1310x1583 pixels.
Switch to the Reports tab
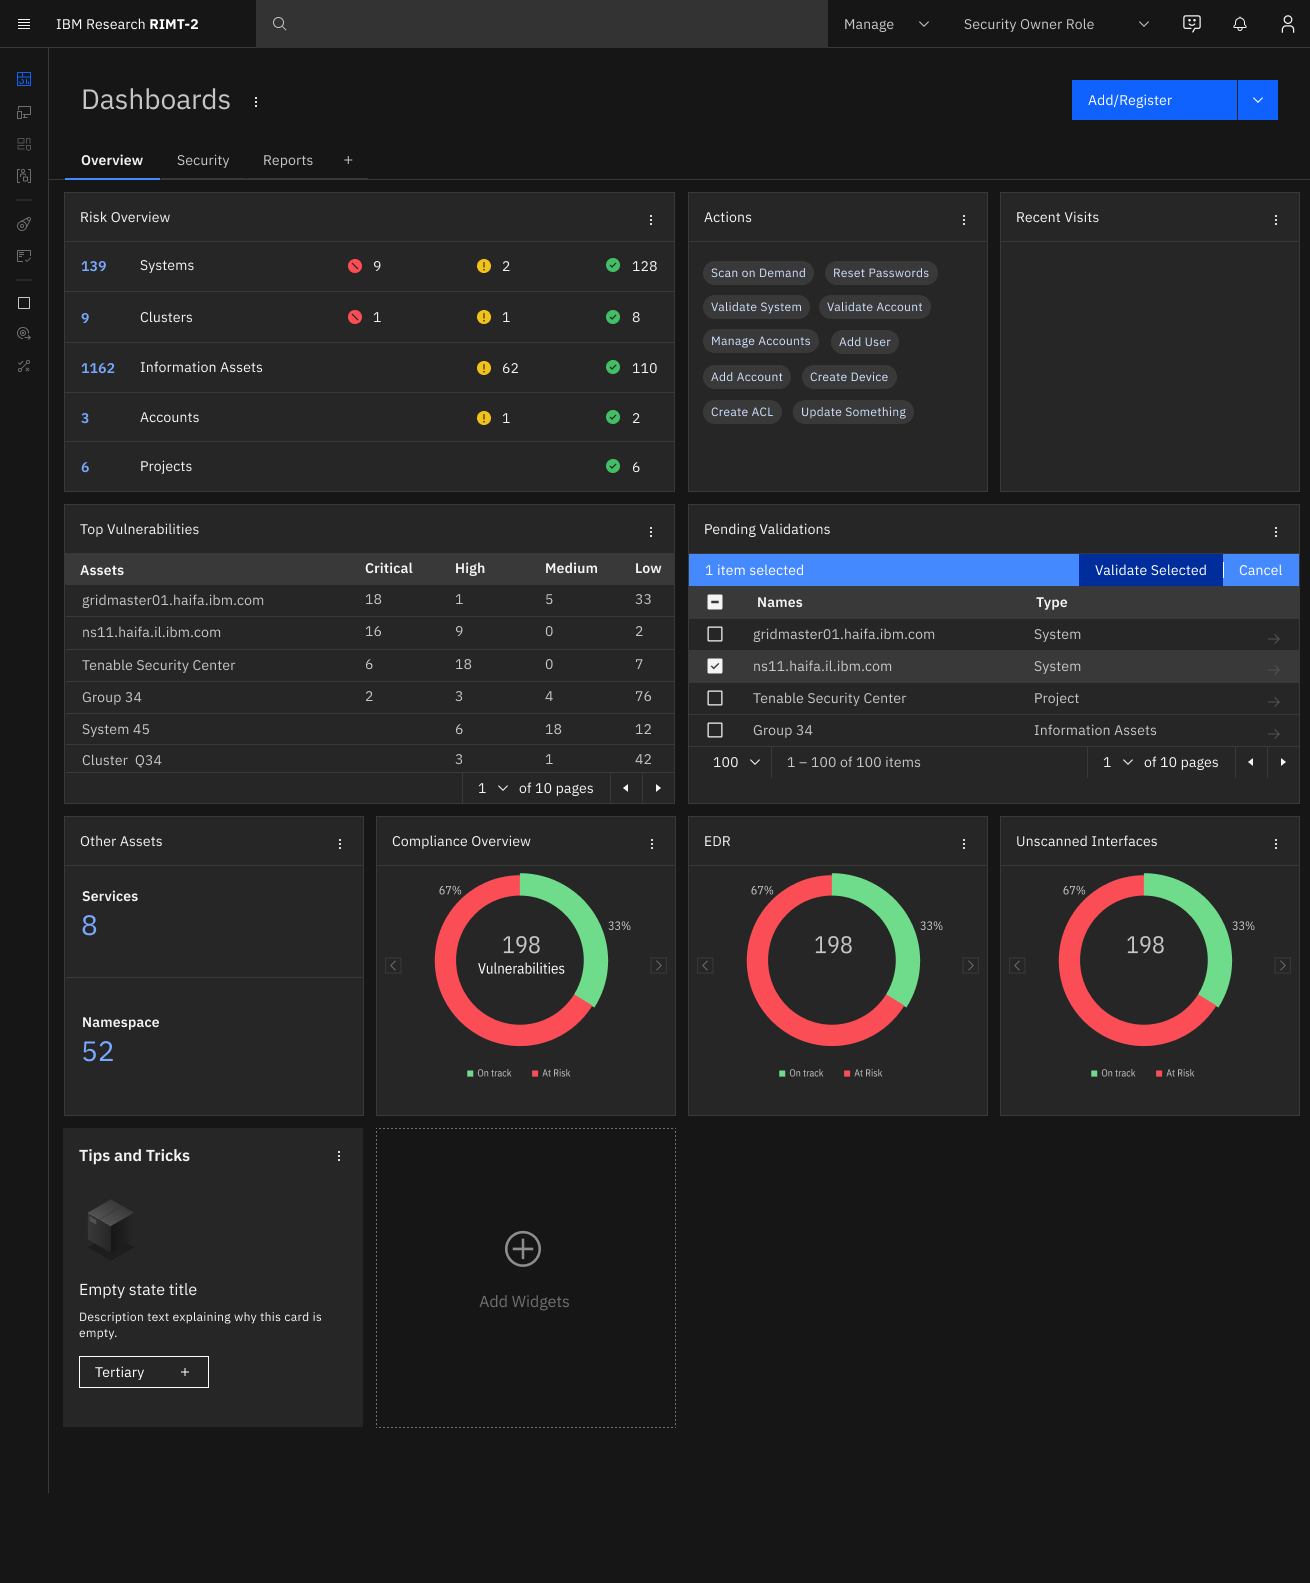click(x=288, y=160)
